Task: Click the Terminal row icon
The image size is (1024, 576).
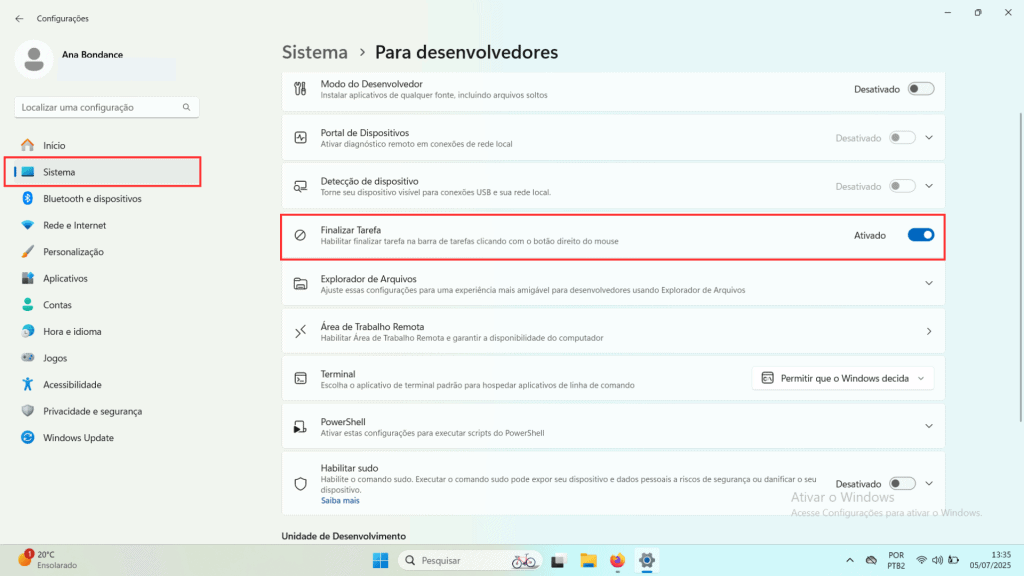Action: [x=300, y=379]
